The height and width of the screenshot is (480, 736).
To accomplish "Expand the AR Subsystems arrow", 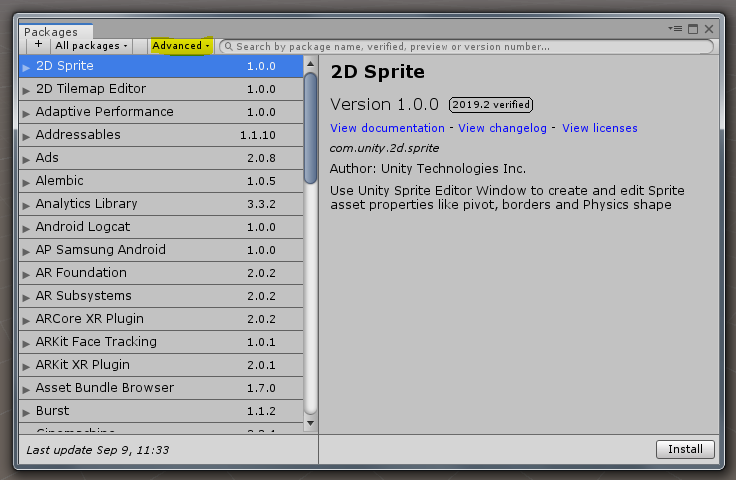I will coord(26,297).
